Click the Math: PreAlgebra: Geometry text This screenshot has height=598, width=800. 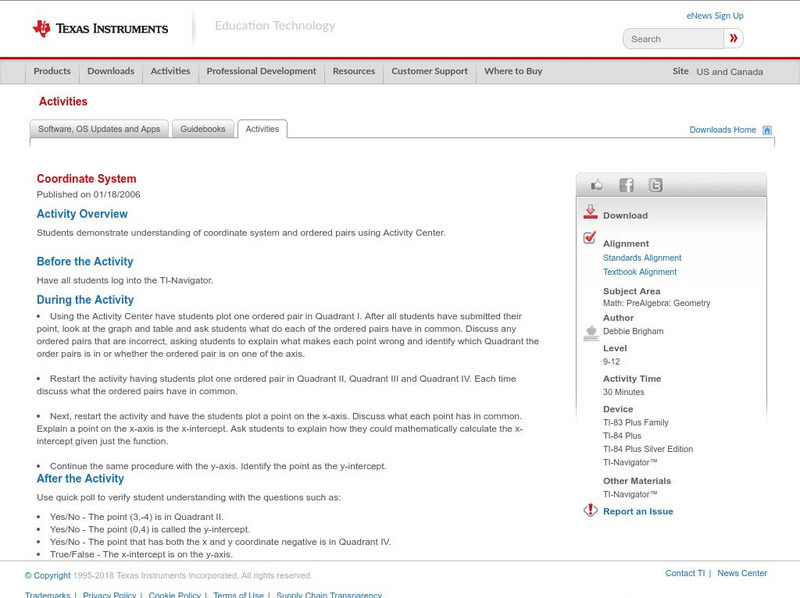coord(657,303)
